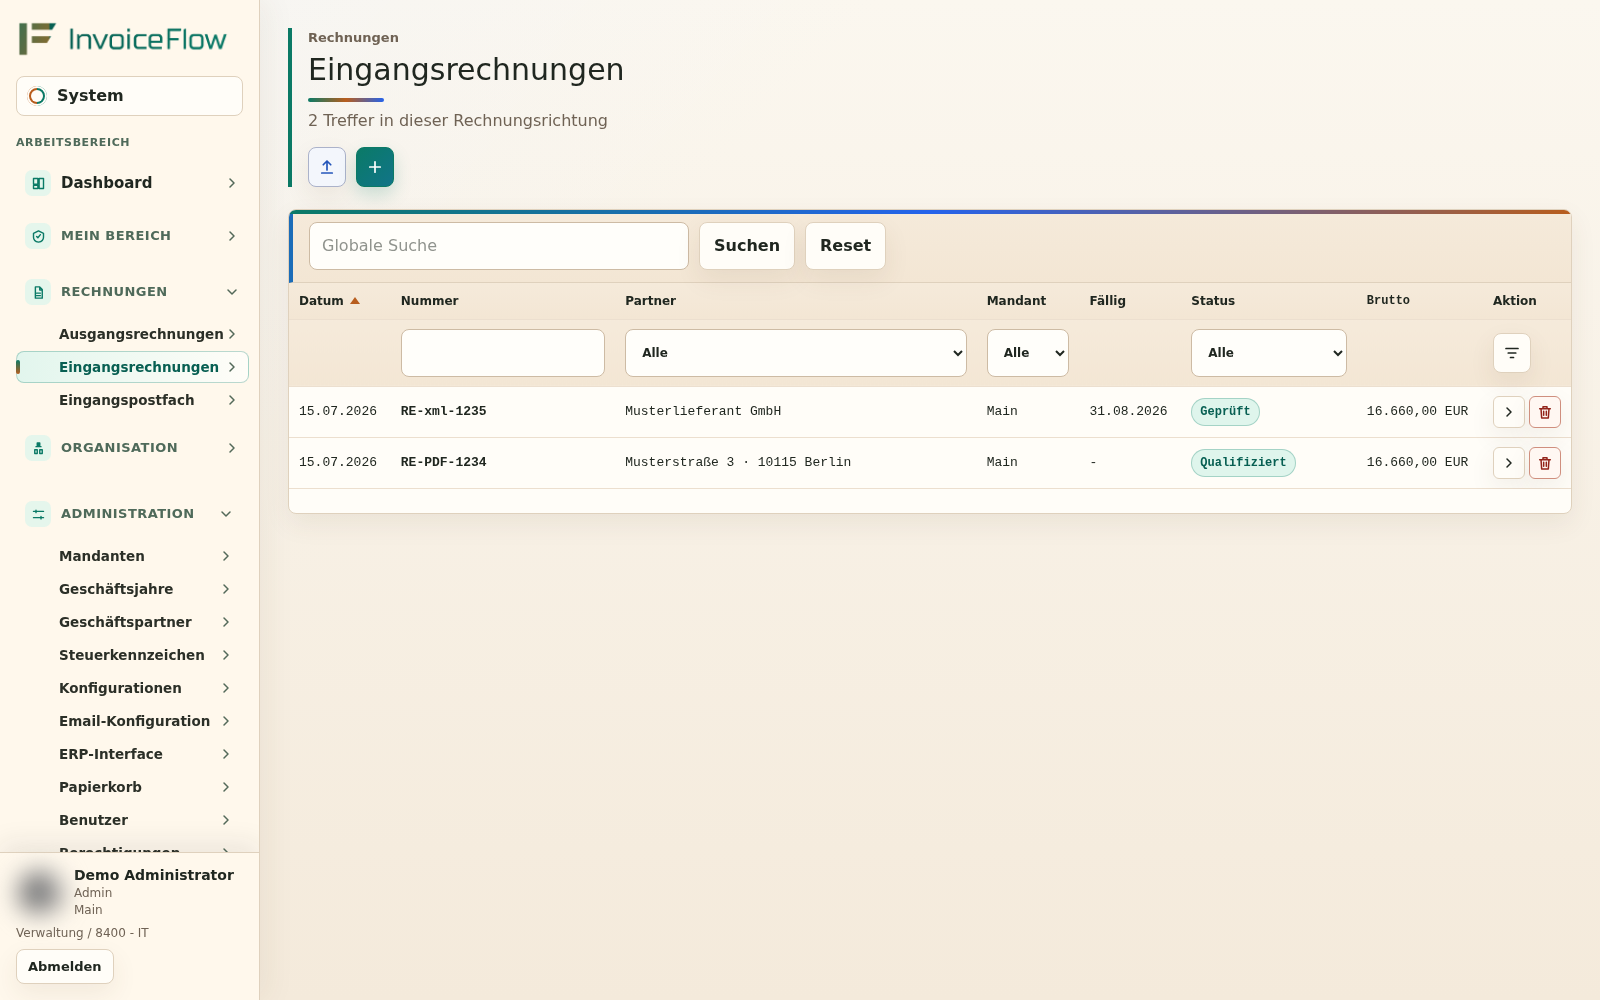Collapse the Rechnungen section chevron
The height and width of the screenshot is (1000, 1600).
point(232,292)
